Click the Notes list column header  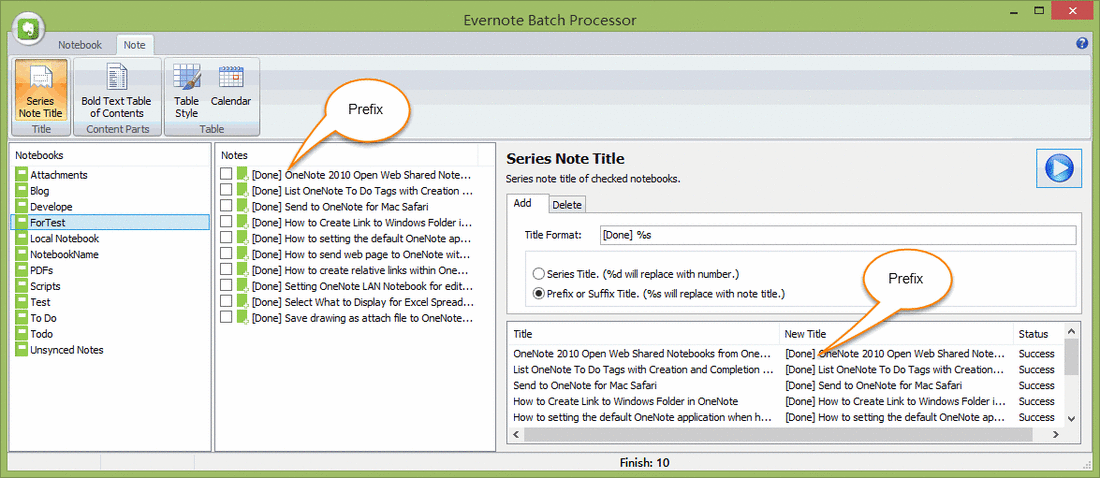[x=348, y=154]
